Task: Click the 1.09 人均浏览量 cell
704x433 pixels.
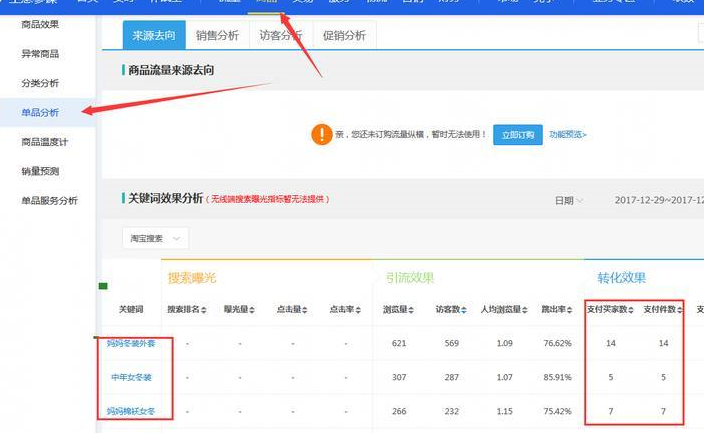Action: [505, 343]
